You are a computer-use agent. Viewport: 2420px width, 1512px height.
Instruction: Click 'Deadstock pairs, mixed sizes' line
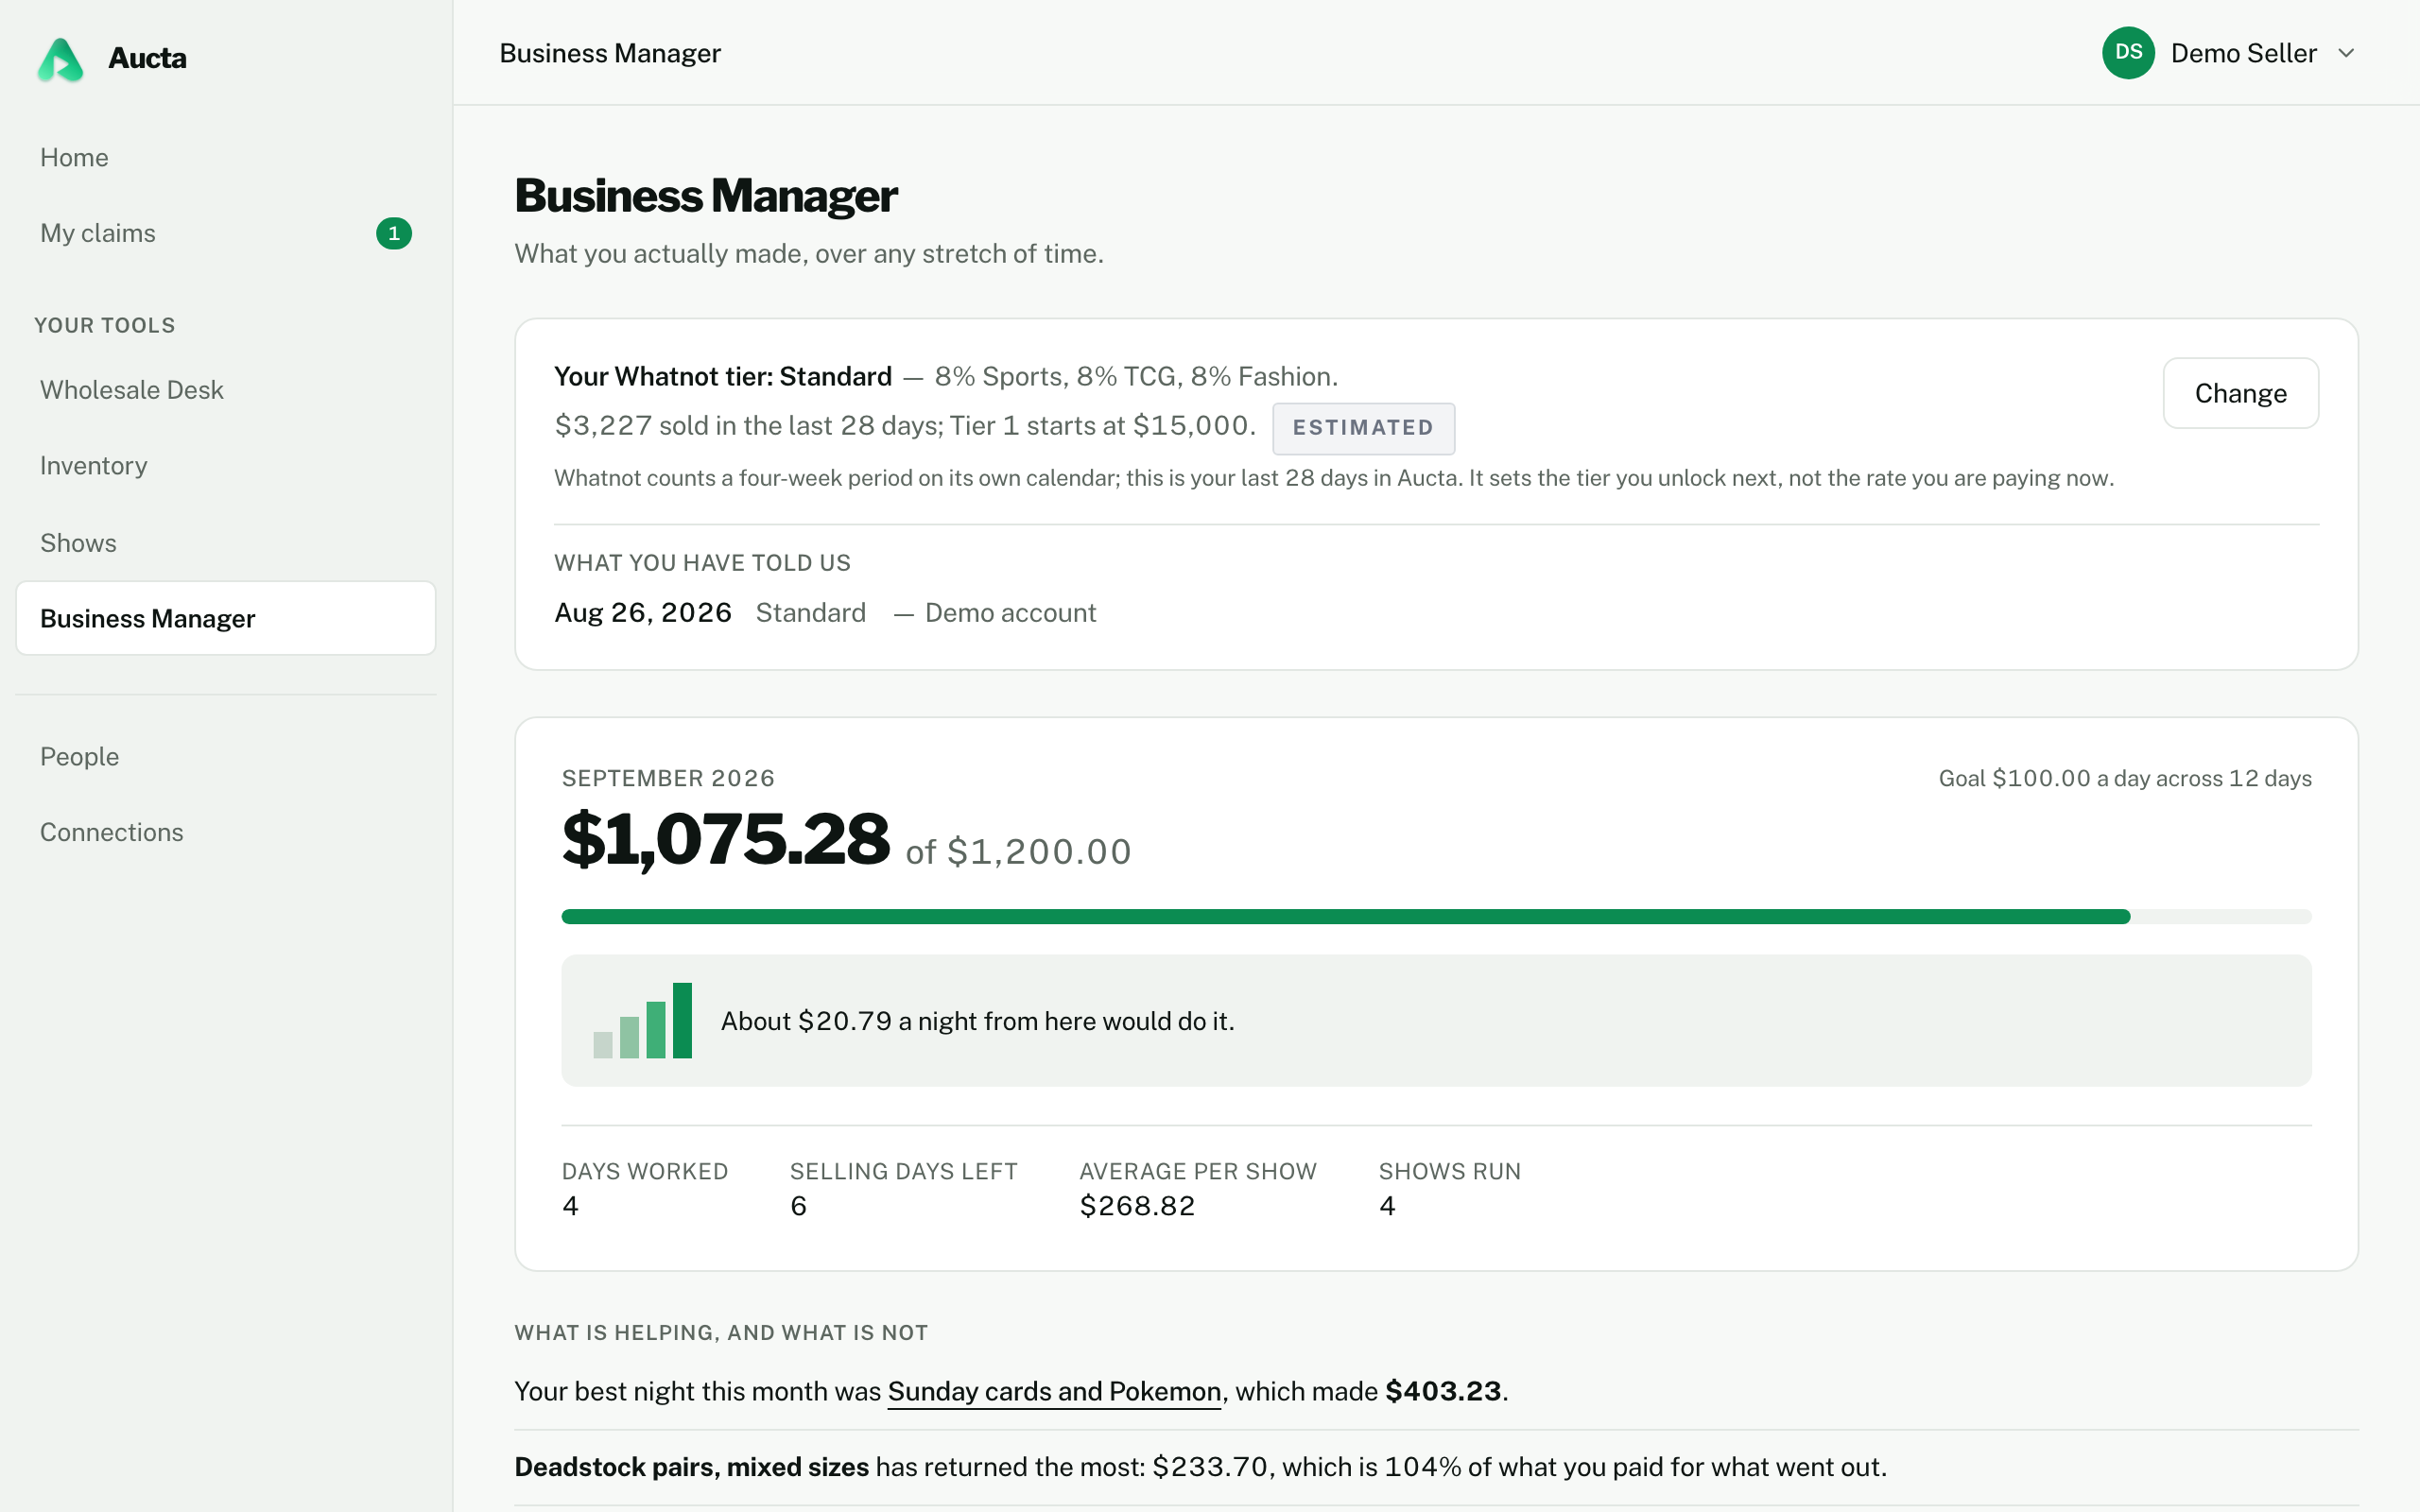pos(1200,1467)
